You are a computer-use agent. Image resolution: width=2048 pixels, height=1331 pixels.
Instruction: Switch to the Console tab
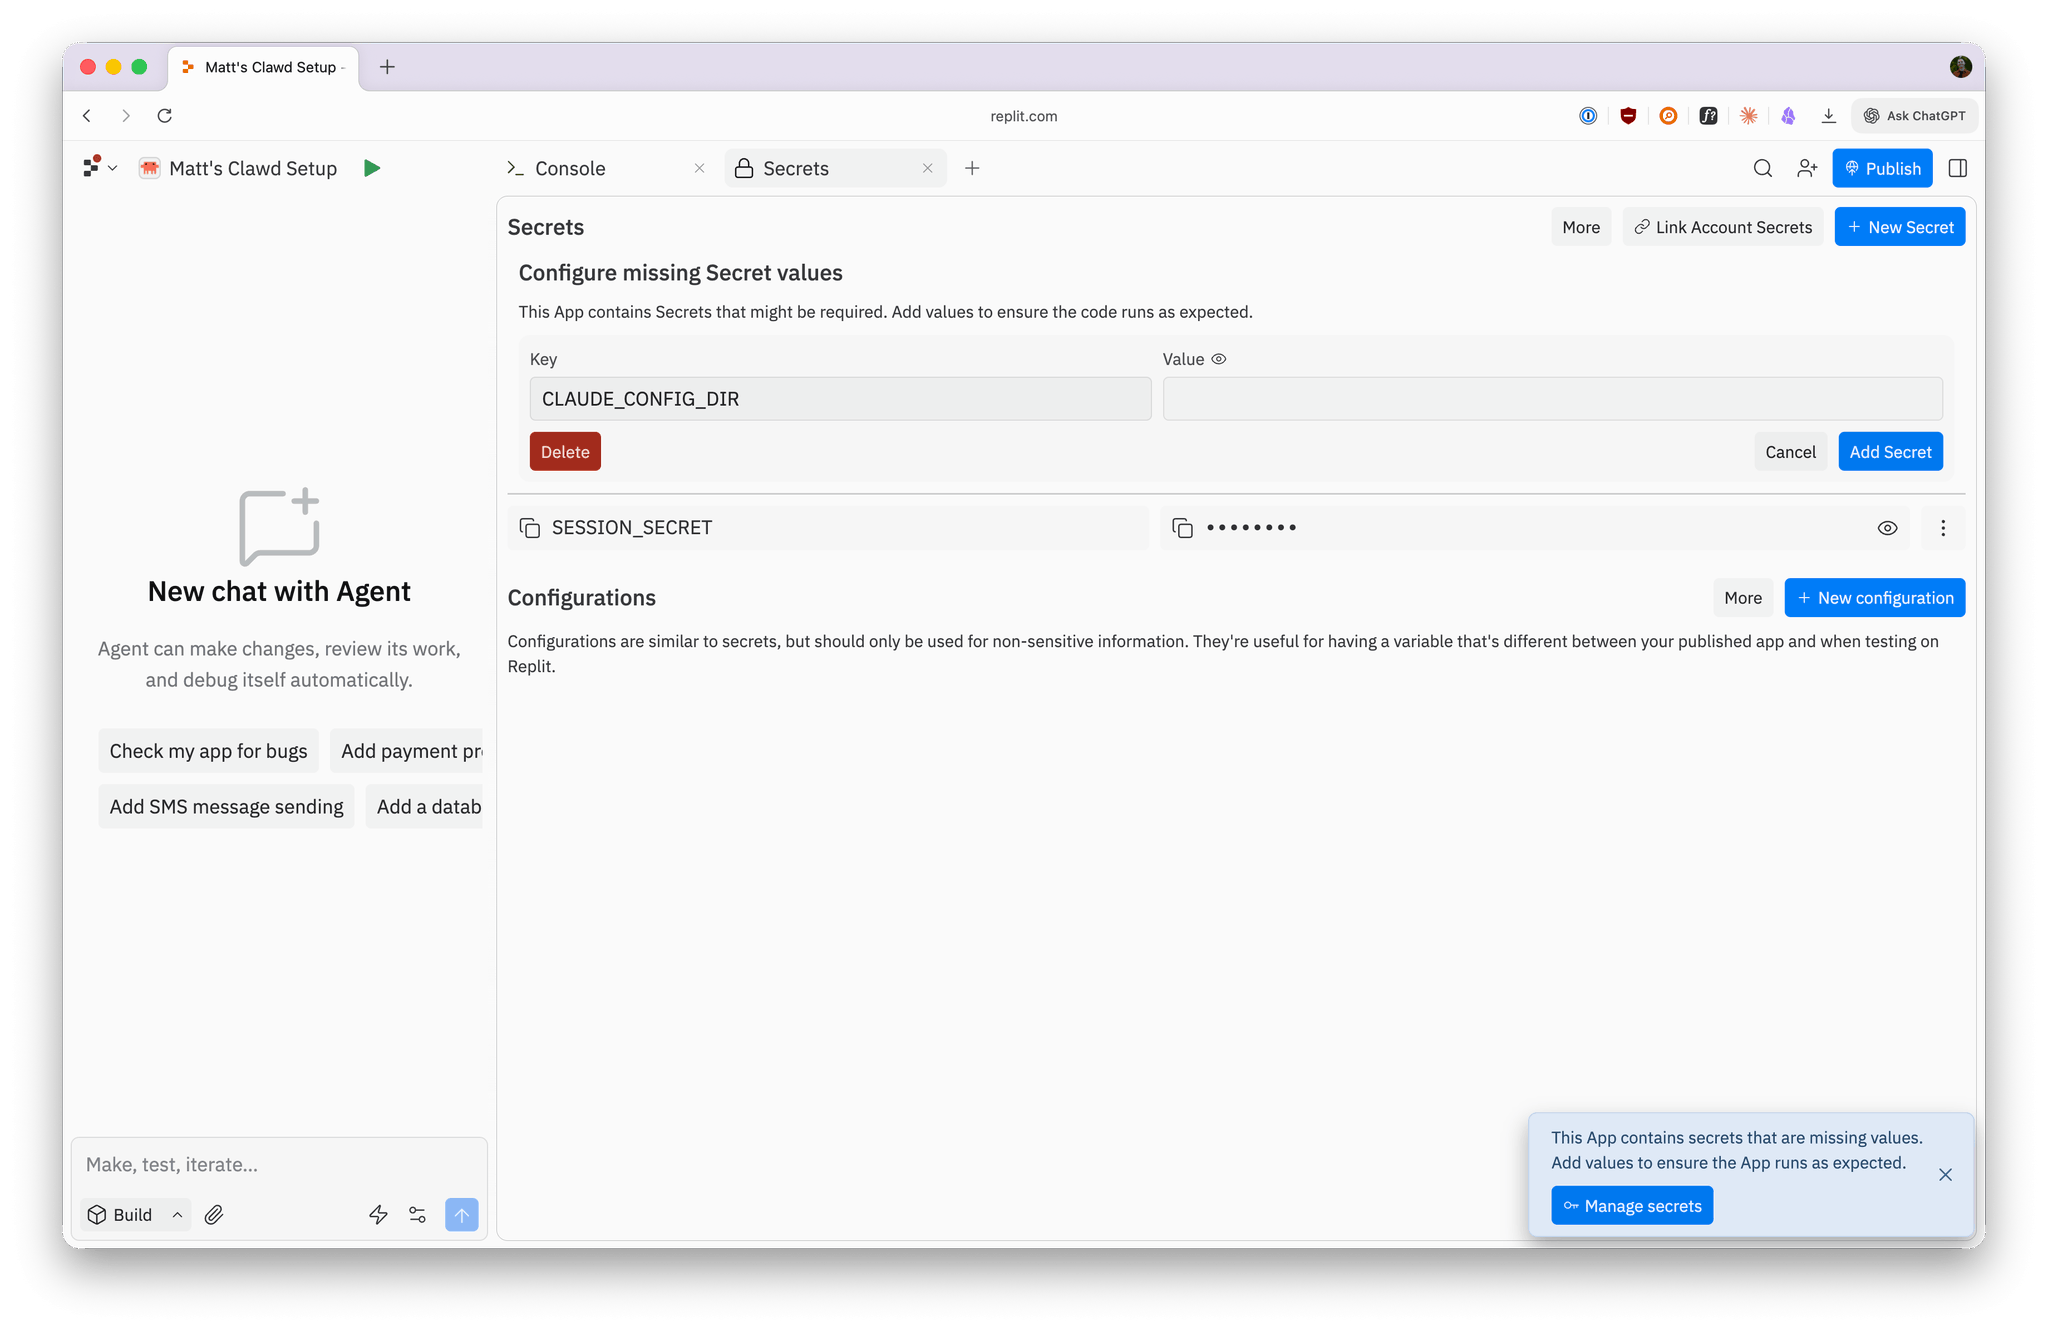click(x=569, y=168)
